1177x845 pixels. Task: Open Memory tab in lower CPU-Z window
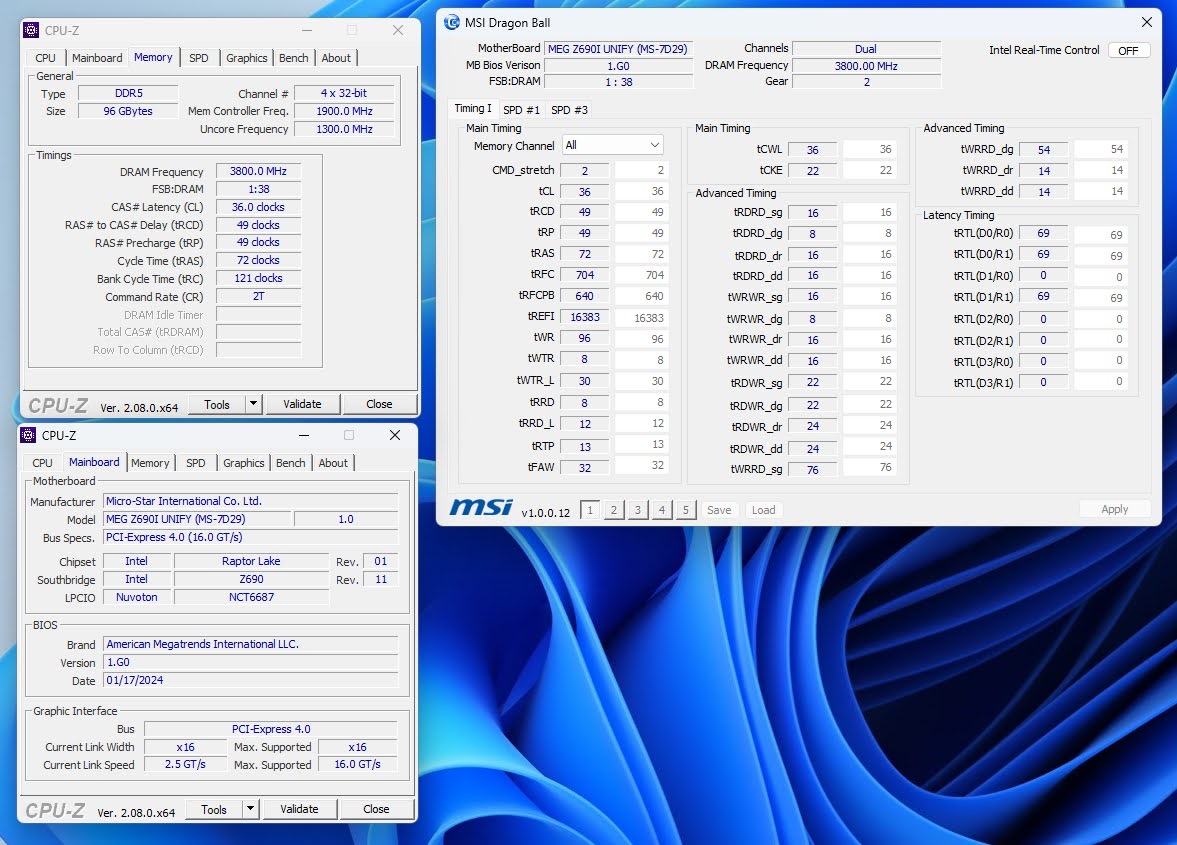point(150,463)
